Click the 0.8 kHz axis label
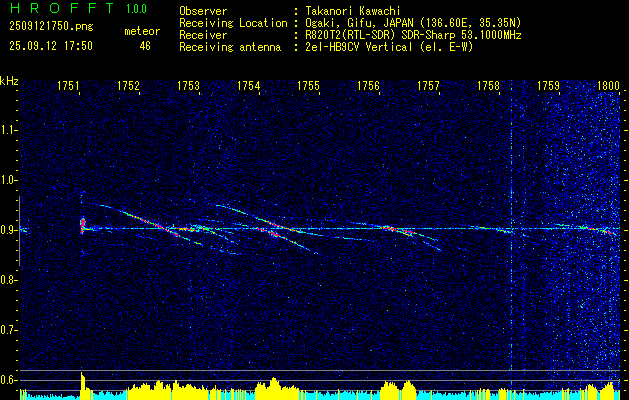Image resolution: width=629 pixels, height=400 pixels. pos(8,280)
